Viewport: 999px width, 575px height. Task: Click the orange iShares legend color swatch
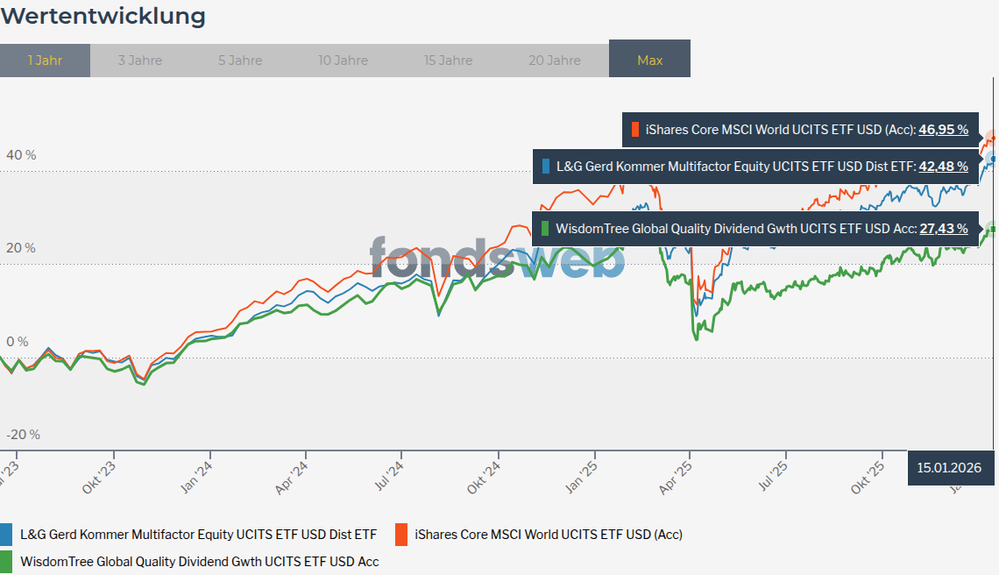401,534
